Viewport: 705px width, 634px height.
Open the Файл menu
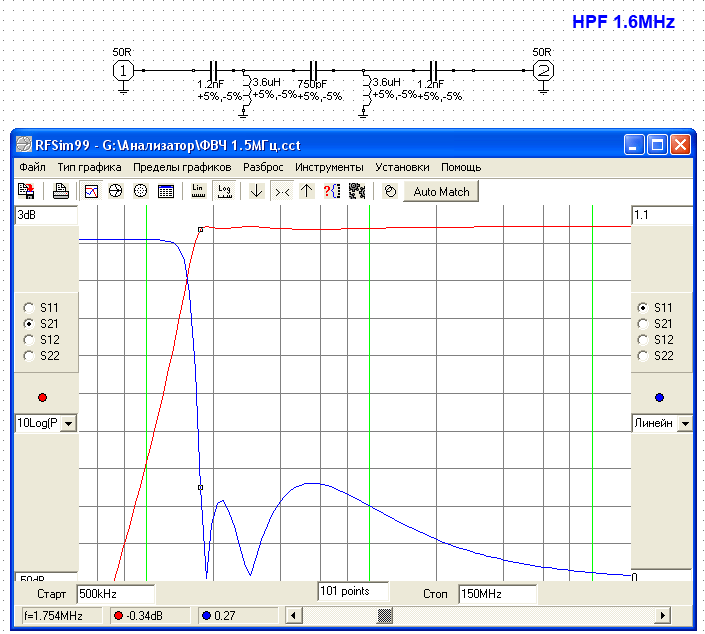pos(32,167)
